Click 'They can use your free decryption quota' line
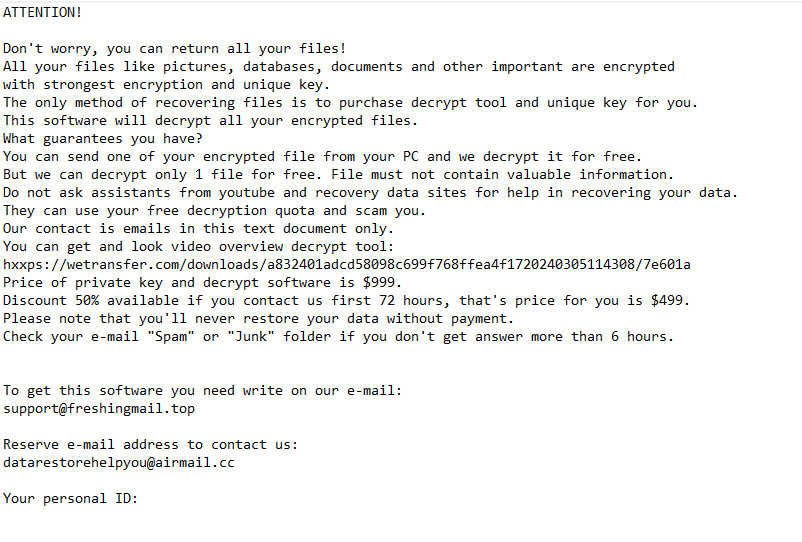 214,211
